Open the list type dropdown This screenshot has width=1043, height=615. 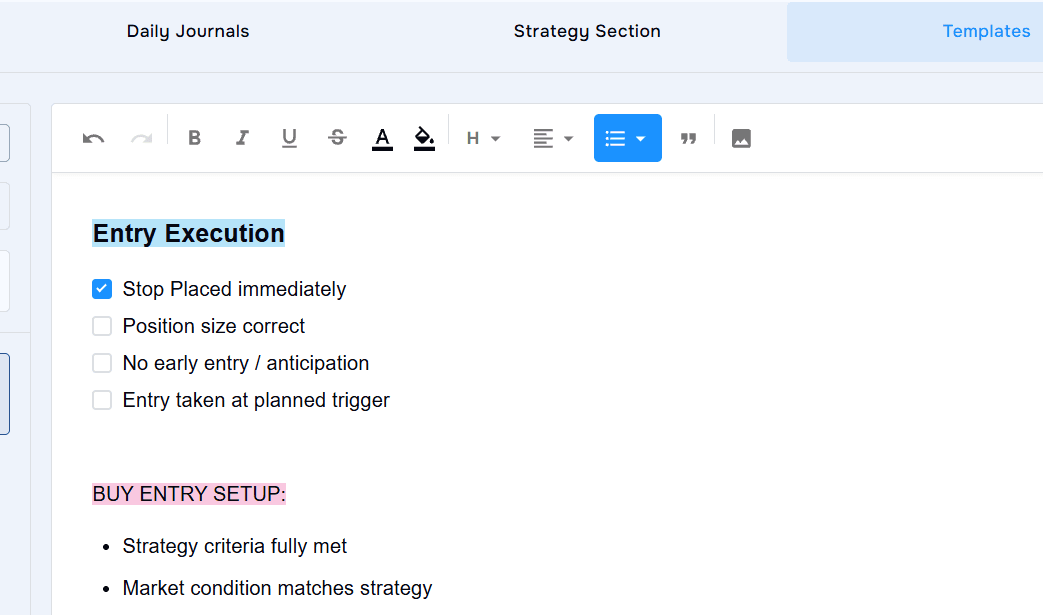[627, 138]
